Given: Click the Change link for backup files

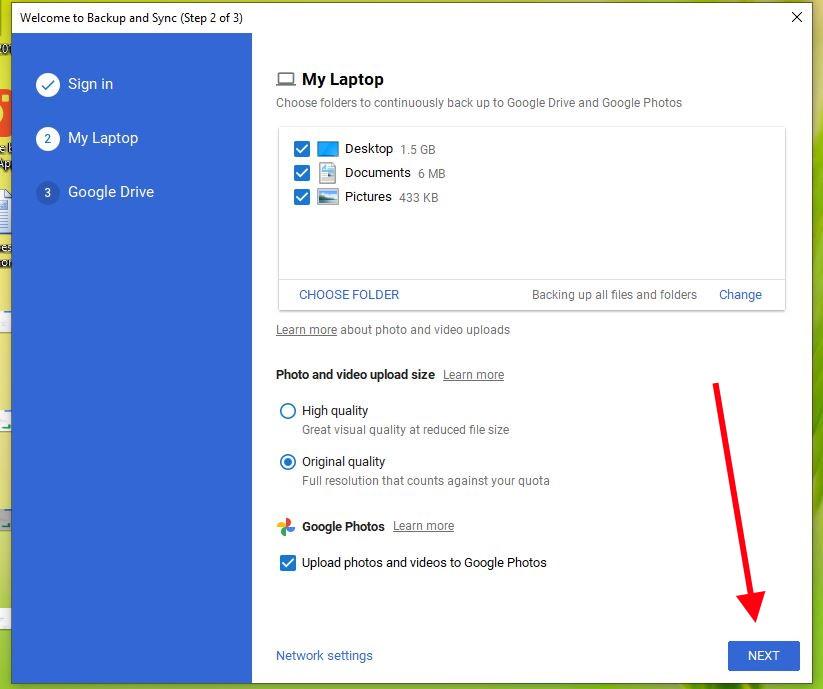Looking at the screenshot, I should 740,295.
